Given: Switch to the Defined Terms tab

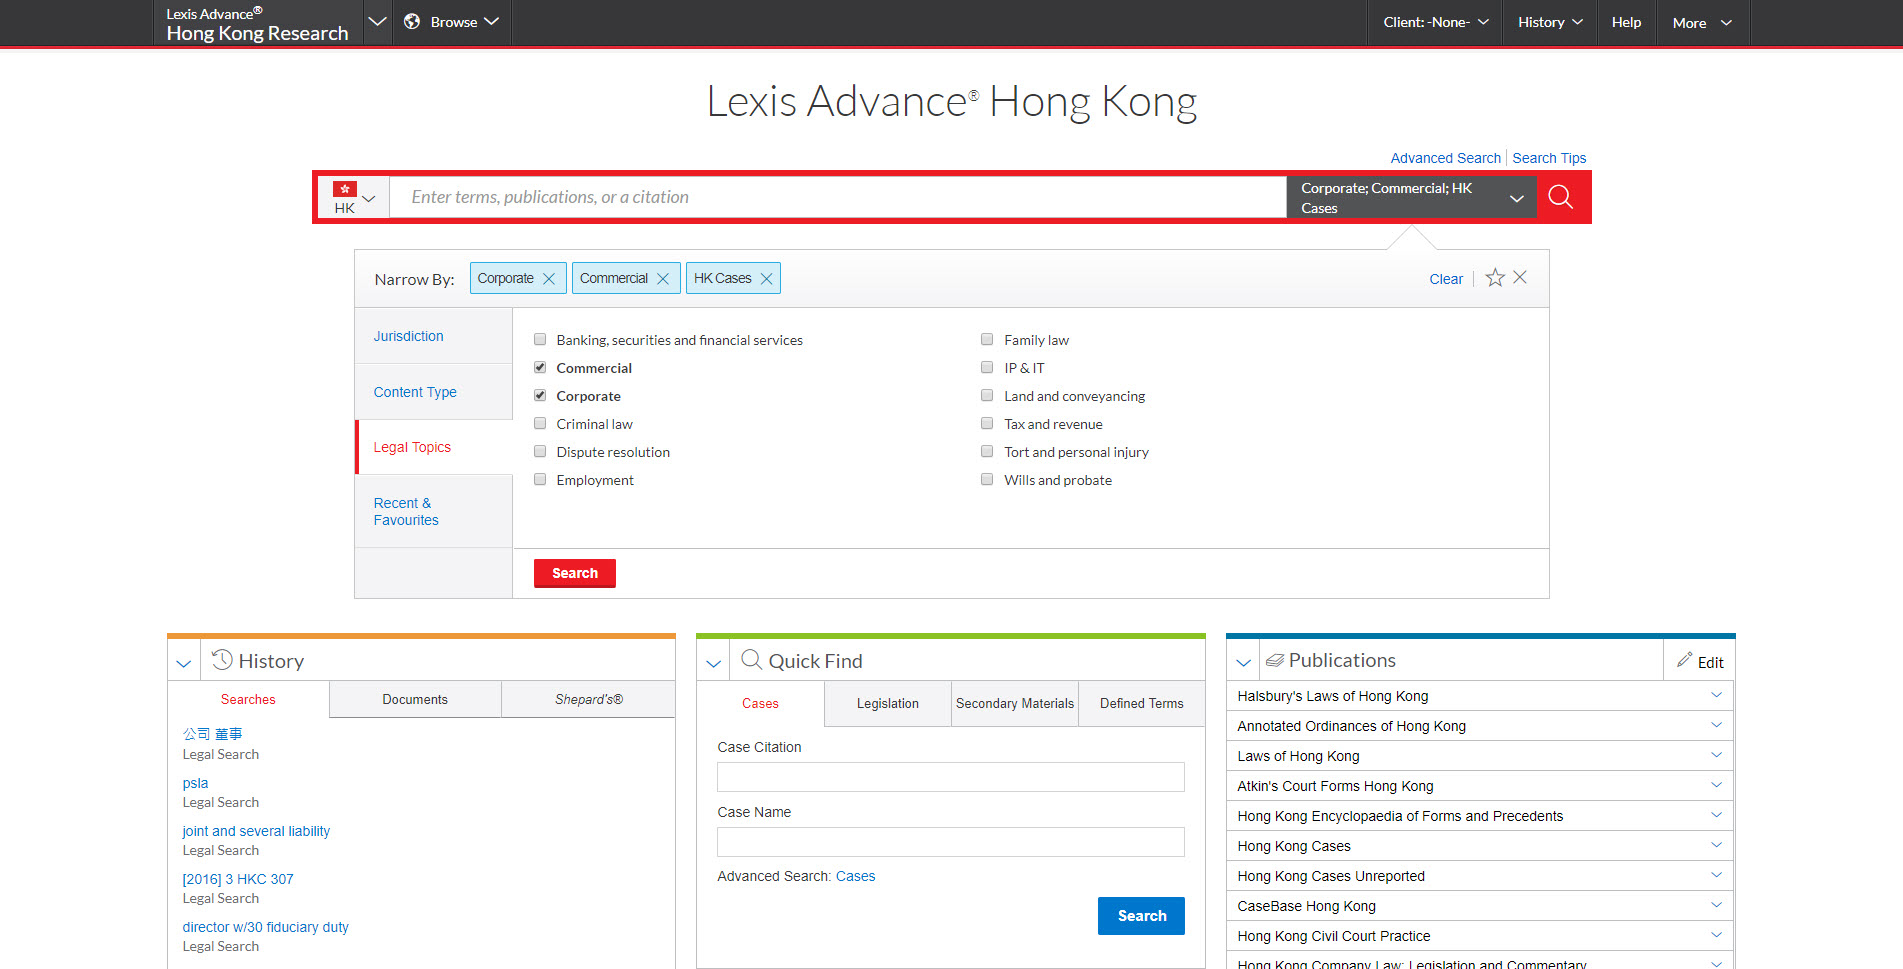Looking at the screenshot, I should tap(1142, 704).
